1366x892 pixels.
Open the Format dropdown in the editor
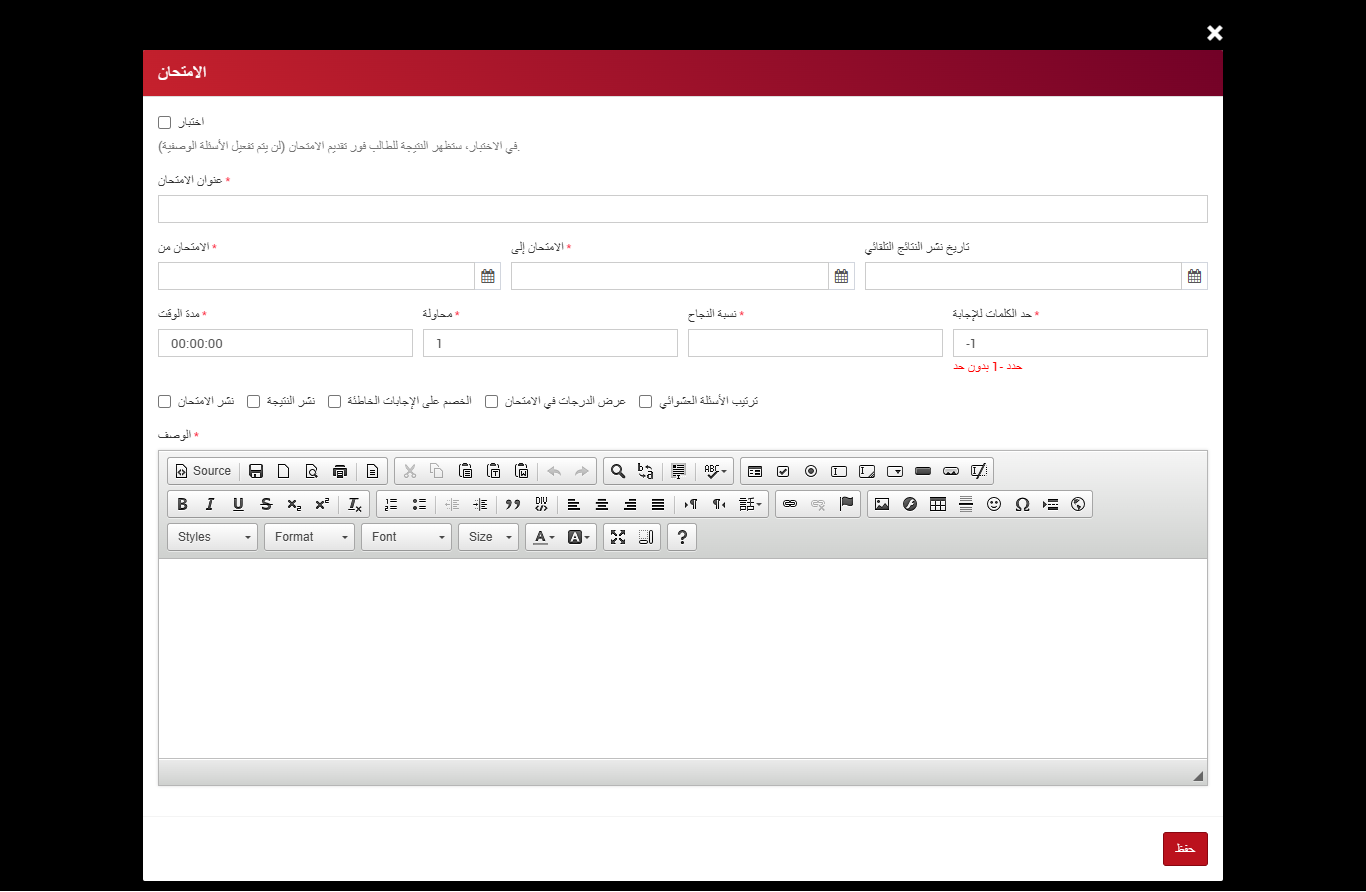(309, 537)
